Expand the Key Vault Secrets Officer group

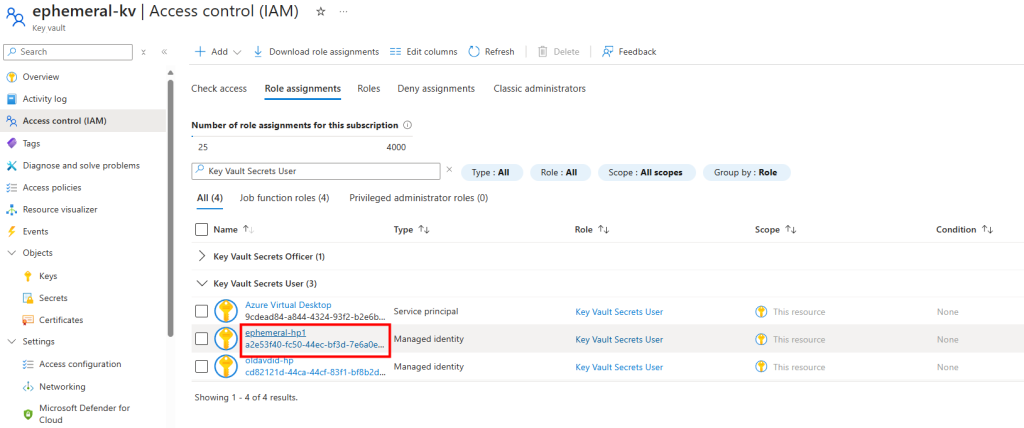(x=202, y=257)
